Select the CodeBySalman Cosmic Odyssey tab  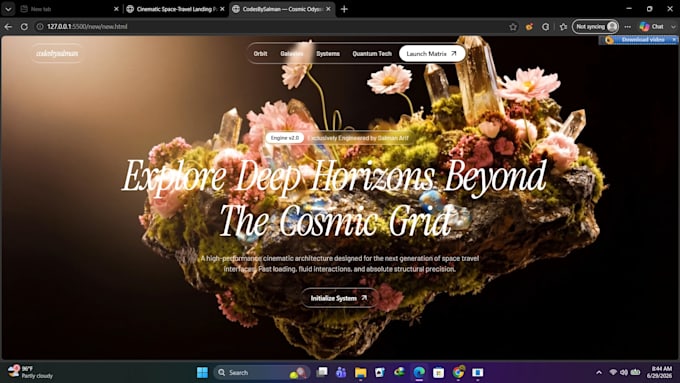(x=281, y=9)
